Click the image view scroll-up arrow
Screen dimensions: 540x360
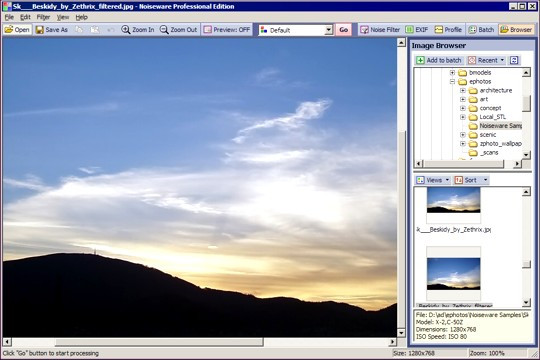pos(401,42)
